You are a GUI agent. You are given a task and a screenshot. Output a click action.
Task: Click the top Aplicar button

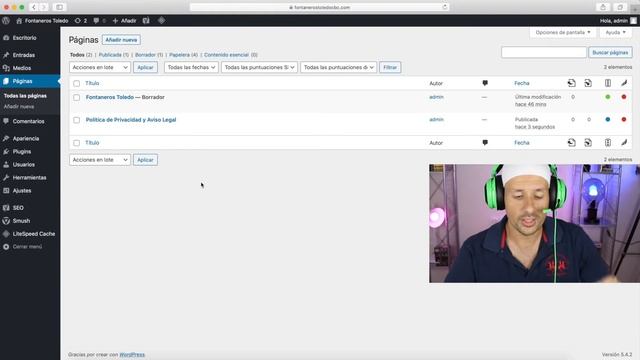pos(145,67)
